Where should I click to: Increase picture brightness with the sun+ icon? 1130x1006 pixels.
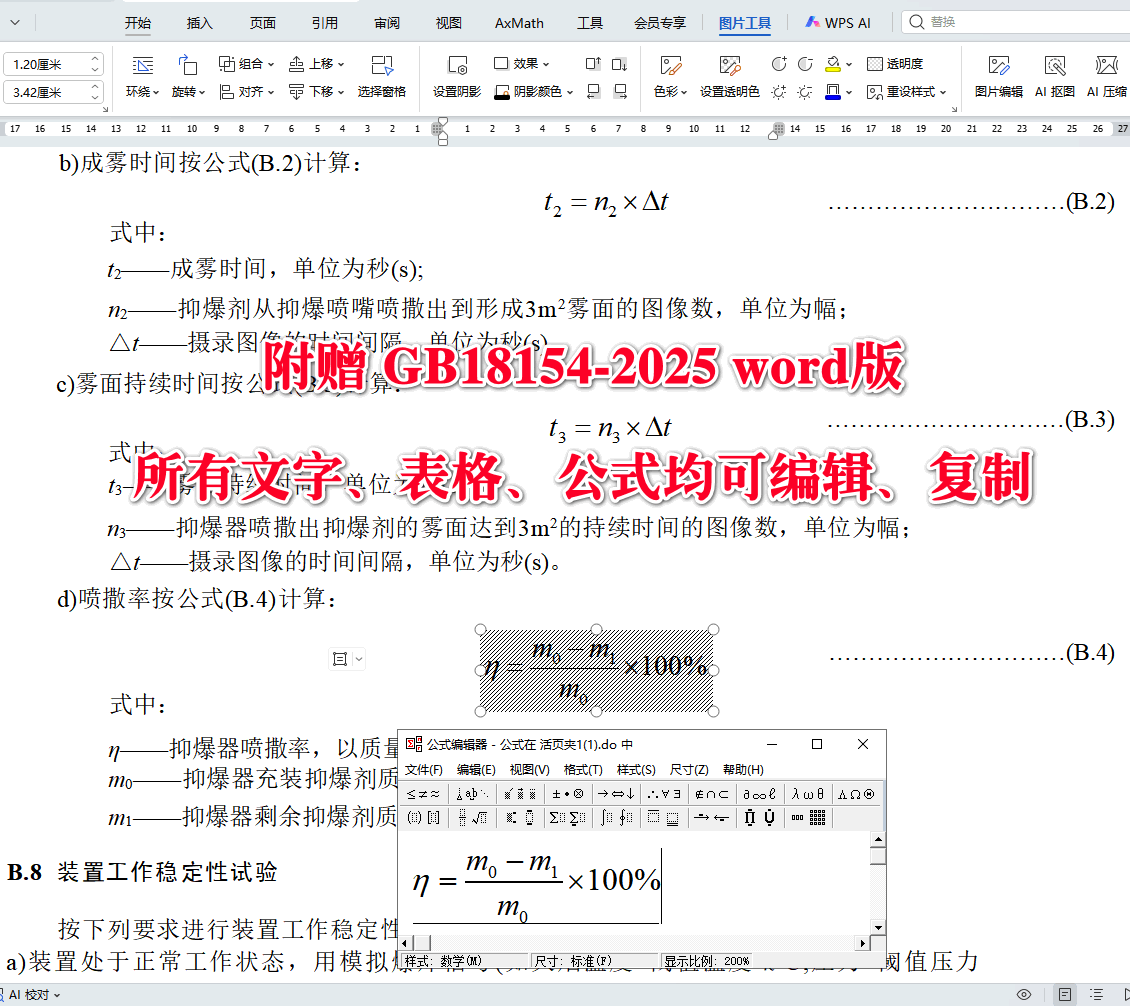776,93
